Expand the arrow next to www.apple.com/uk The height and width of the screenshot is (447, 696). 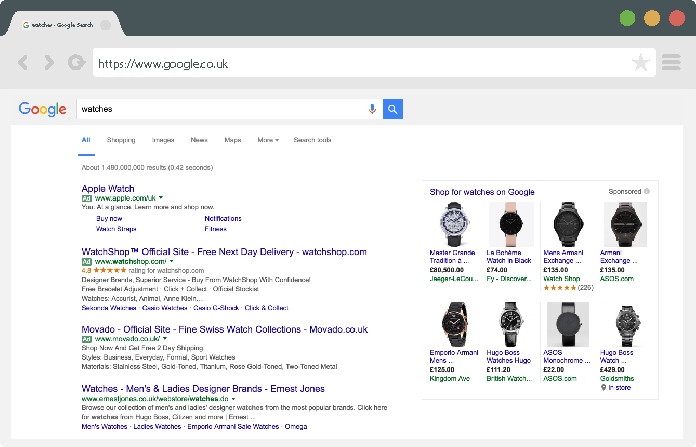pos(161,198)
